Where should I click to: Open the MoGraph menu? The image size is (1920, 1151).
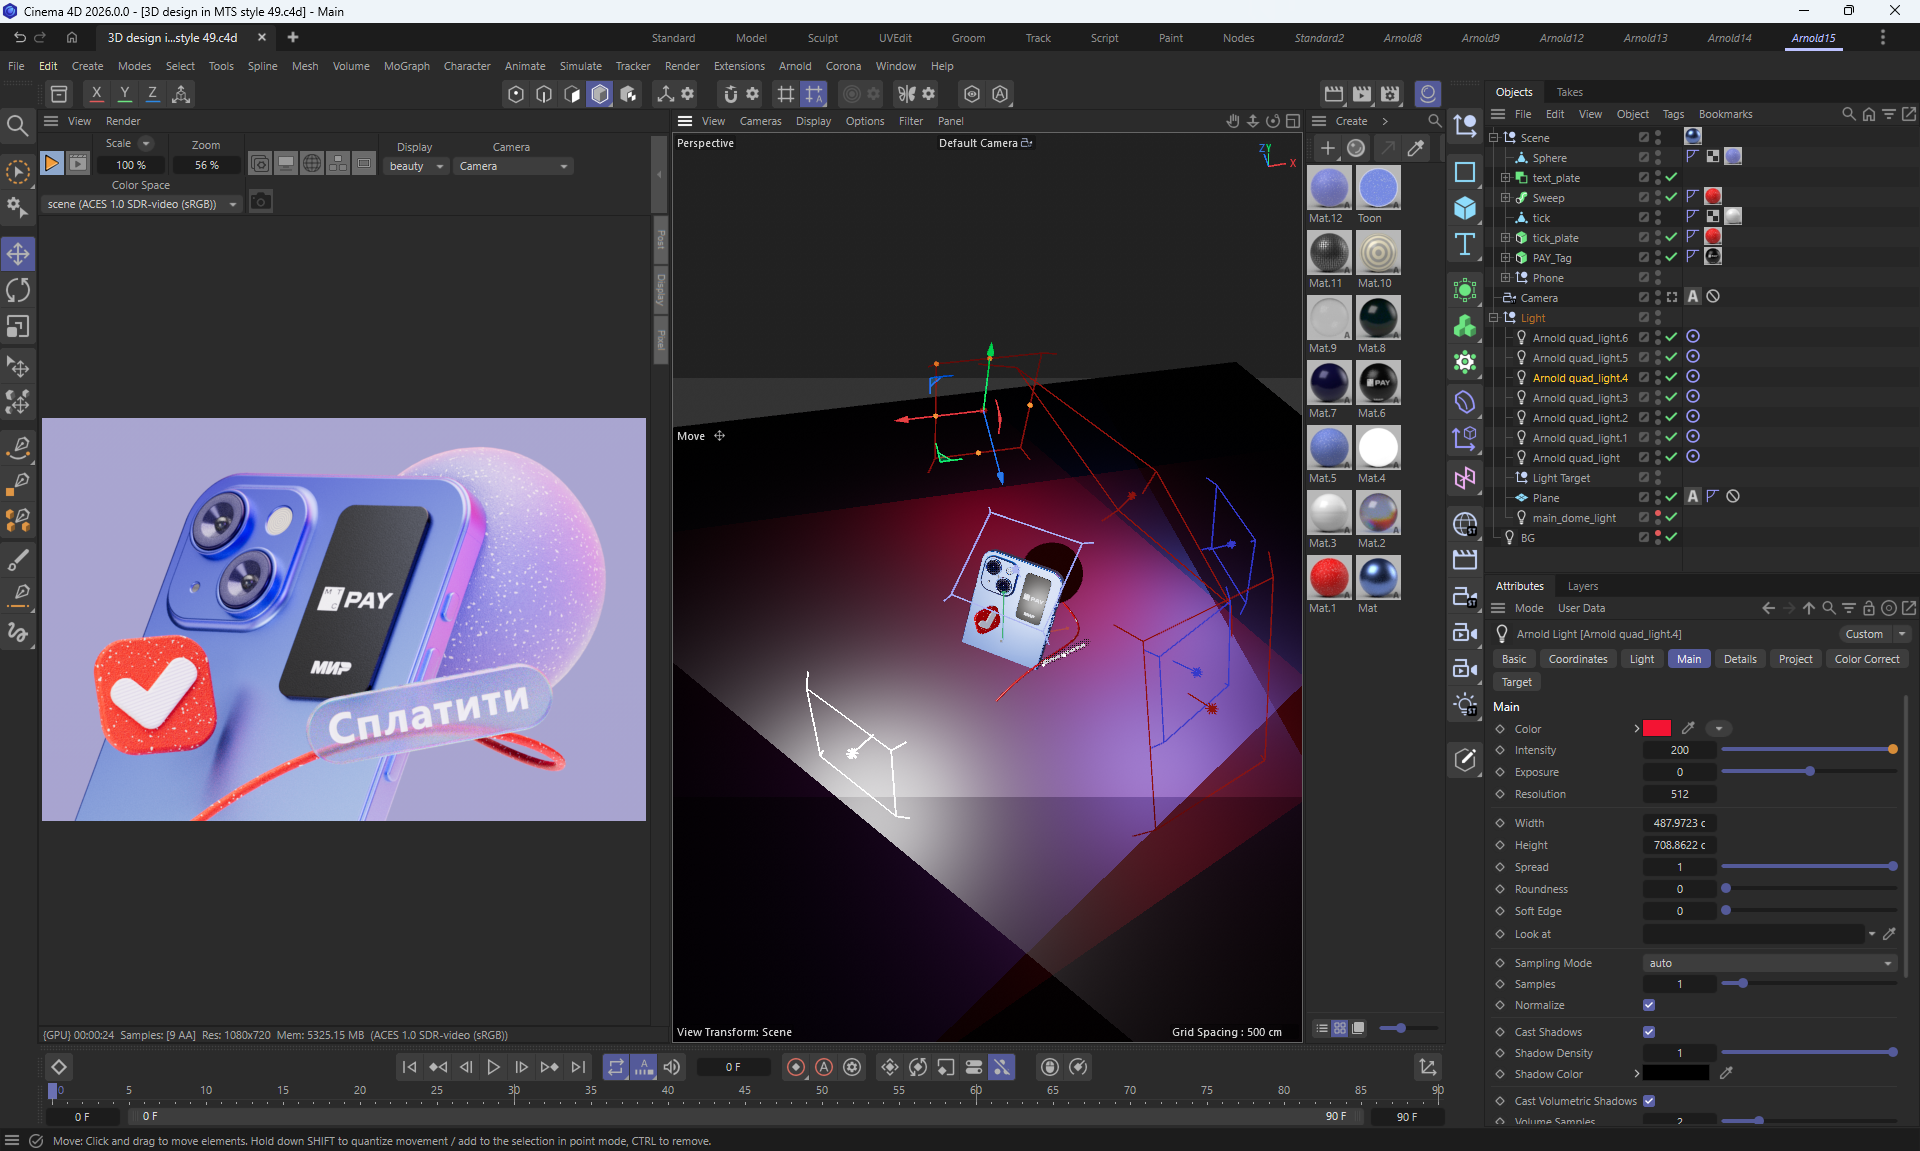(x=406, y=66)
